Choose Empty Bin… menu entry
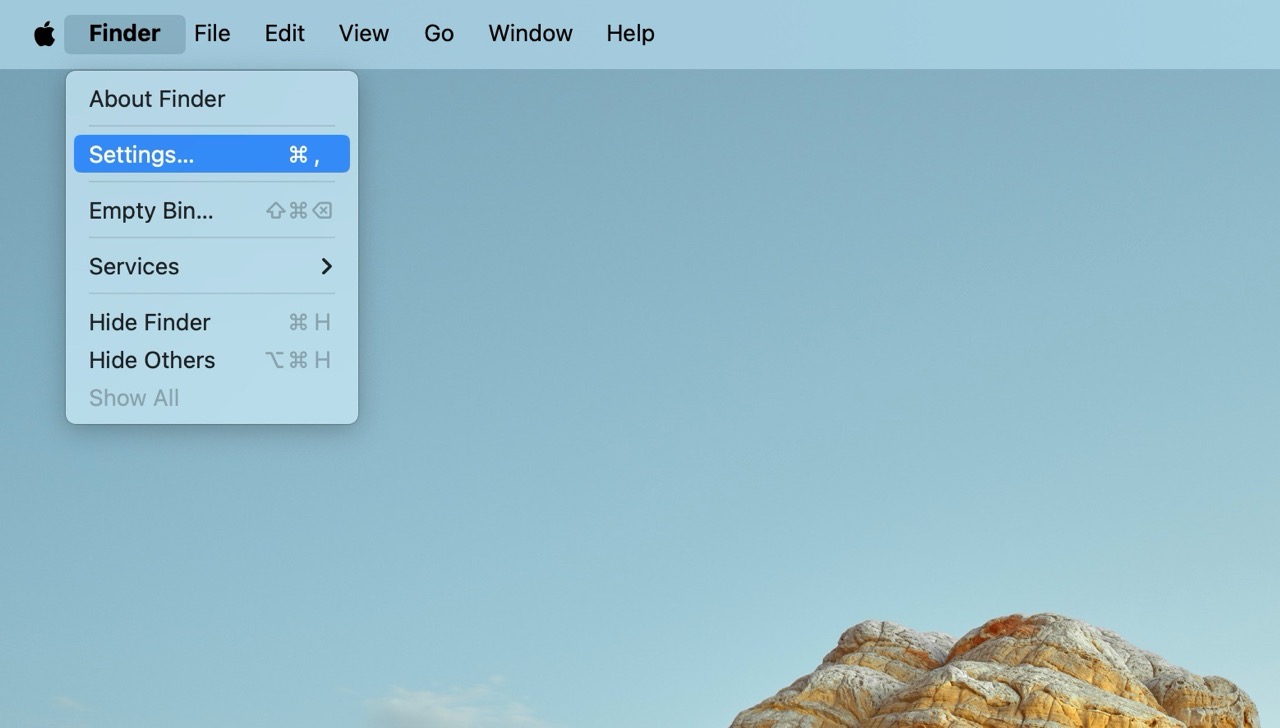This screenshot has height=728, width=1280. 212,210
